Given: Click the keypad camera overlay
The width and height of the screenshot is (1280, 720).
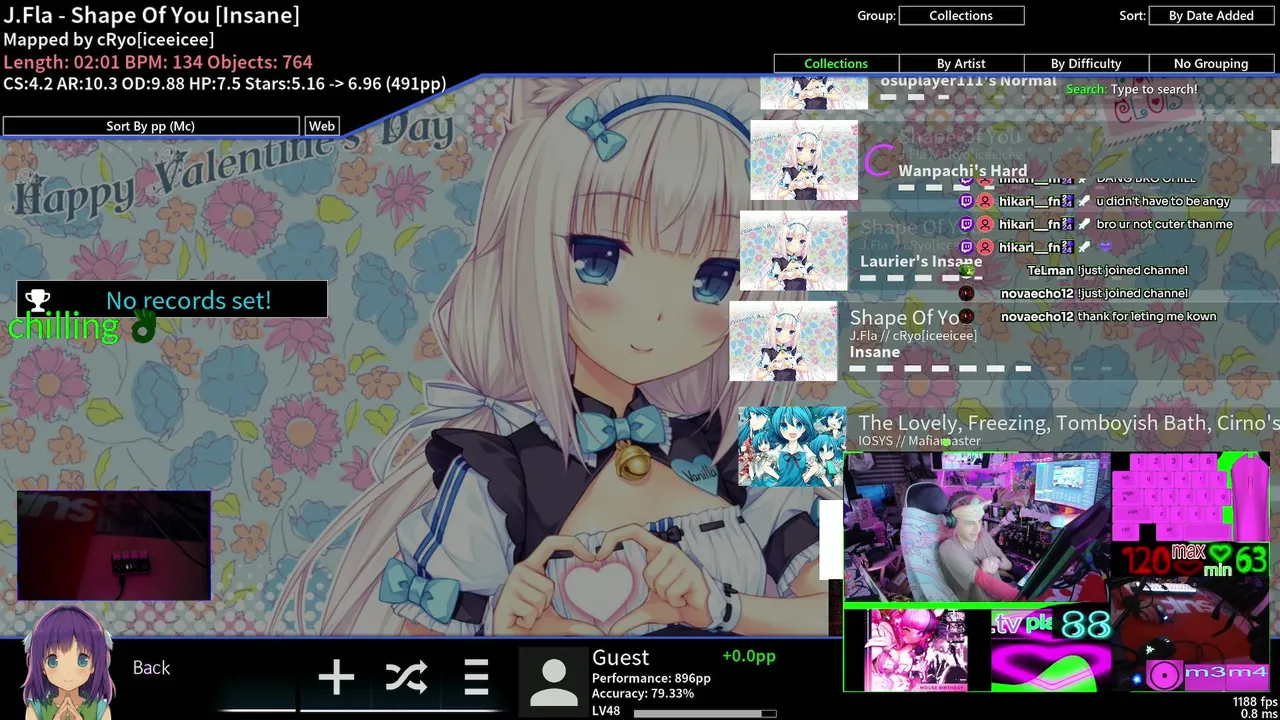Looking at the screenshot, I should [114, 545].
